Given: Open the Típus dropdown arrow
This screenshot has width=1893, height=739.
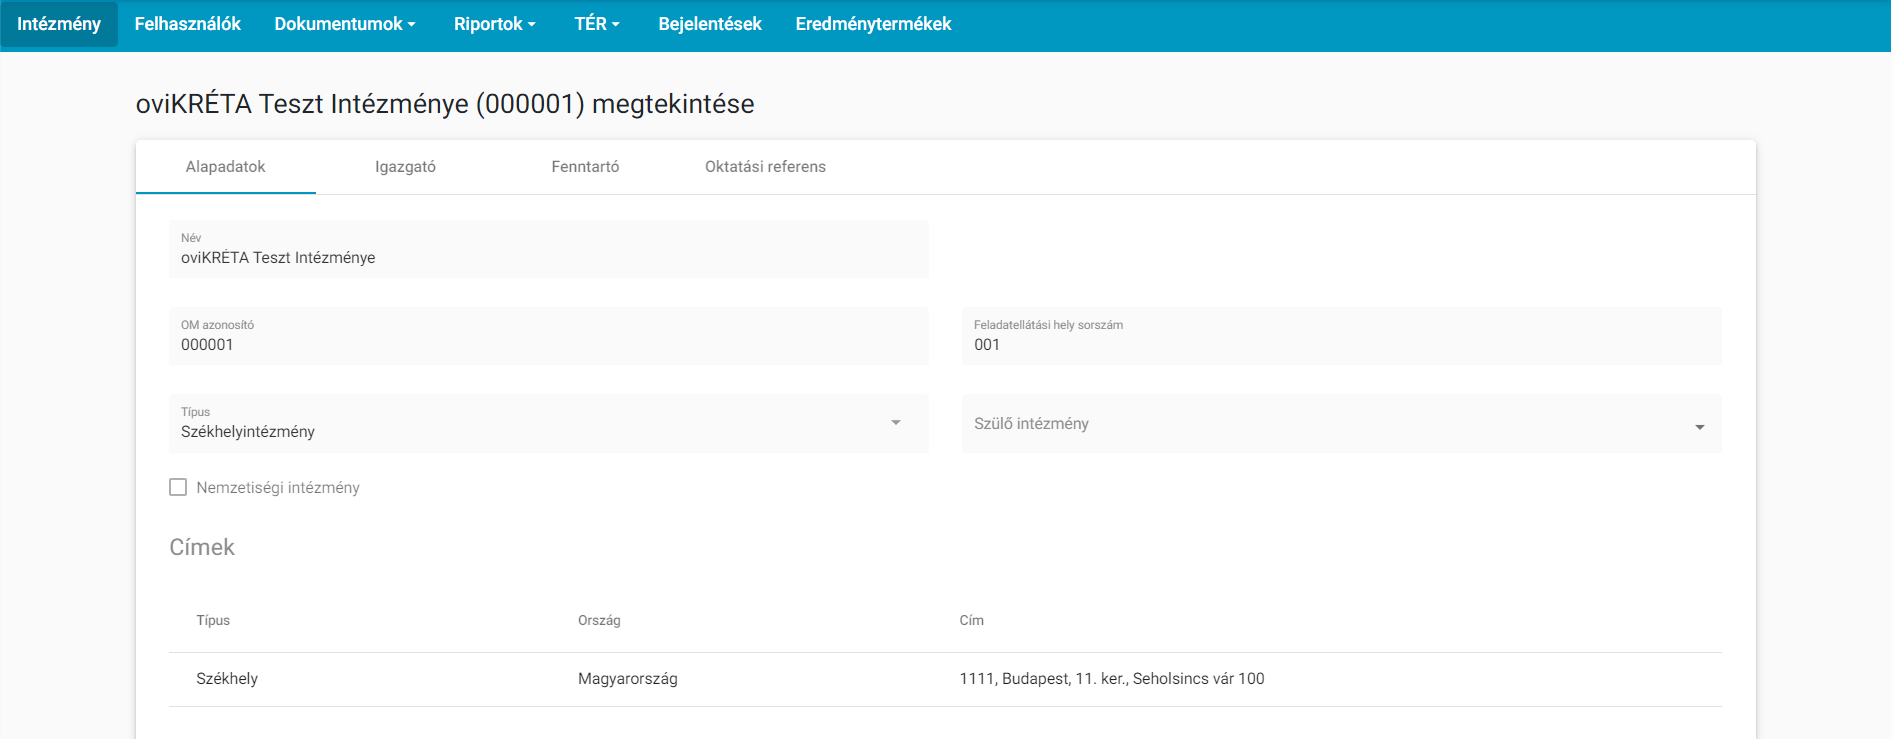Looking at the screenshot, I should 896,423.
